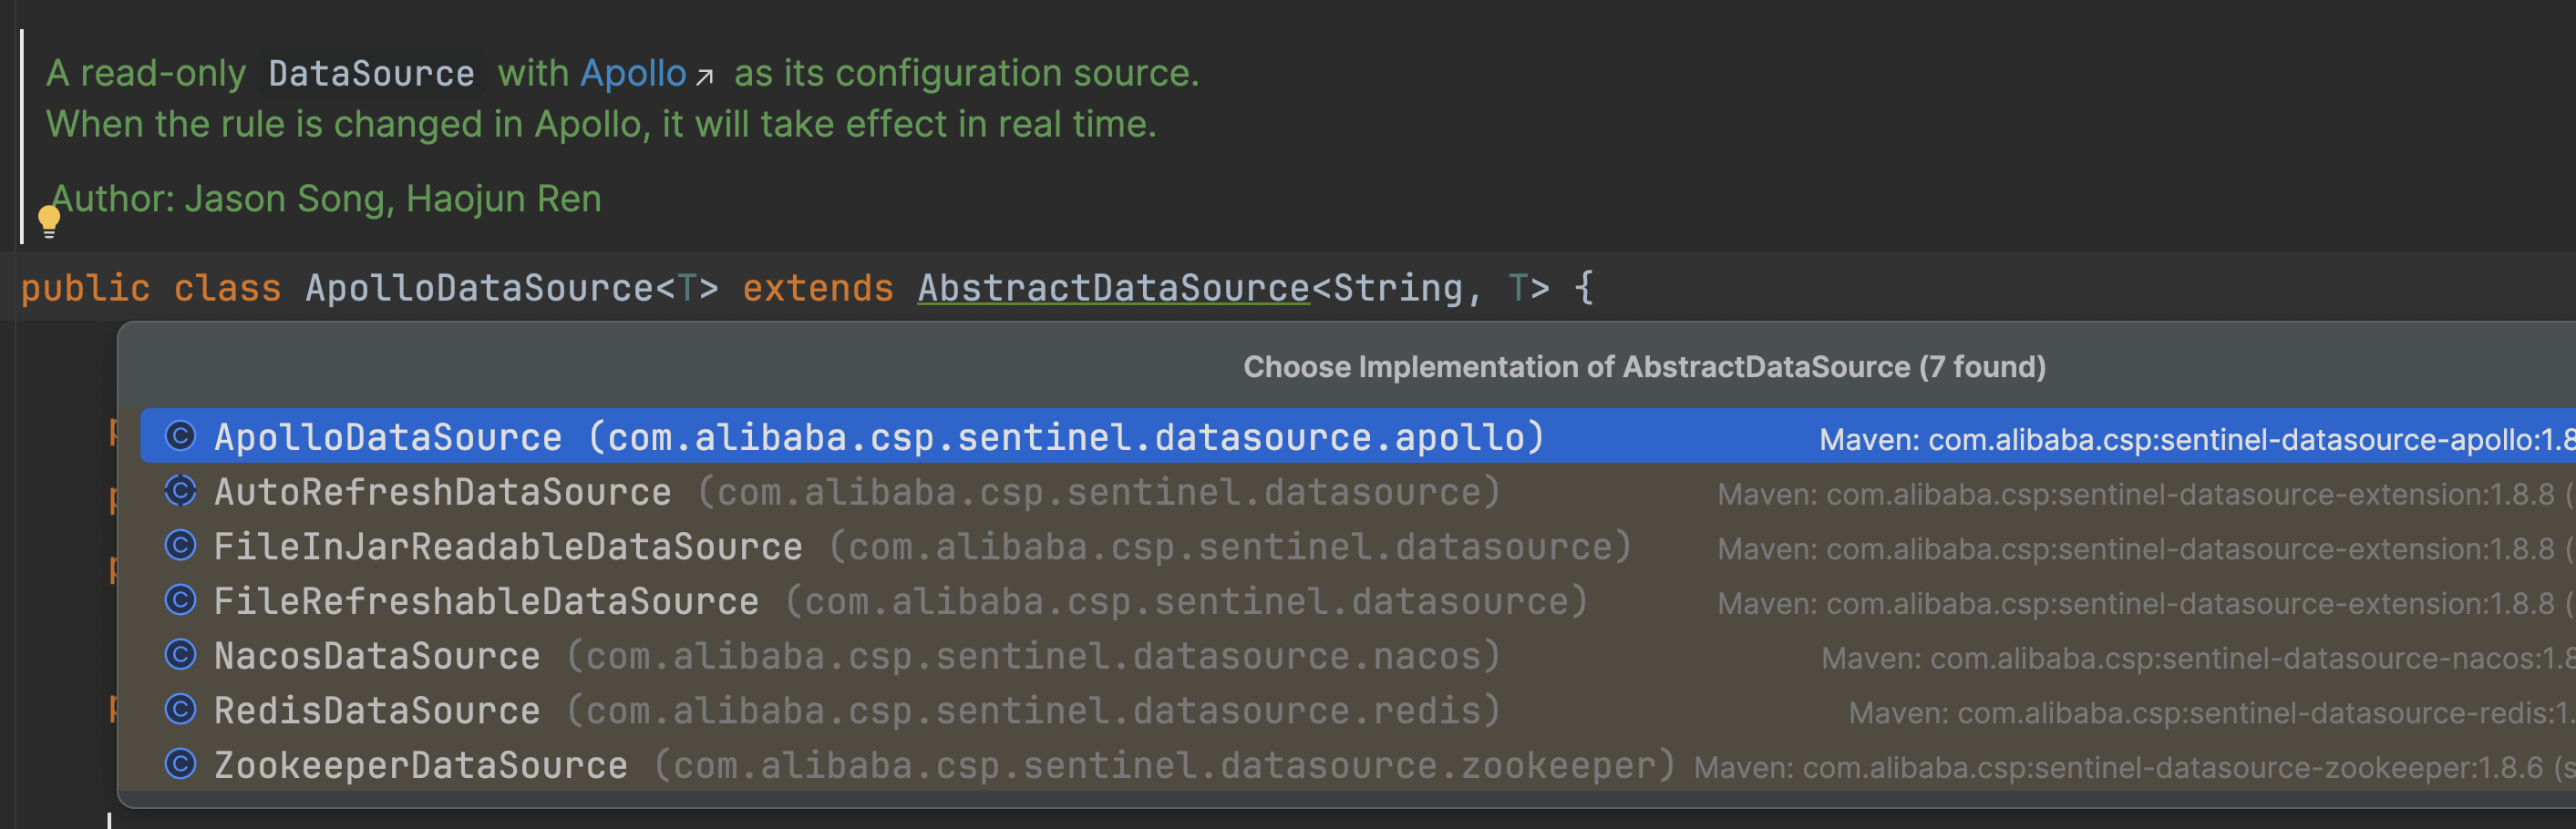2576x829 pixels.
Task: Click the Choose Implementation popup title
Action: click(1643, 367)
